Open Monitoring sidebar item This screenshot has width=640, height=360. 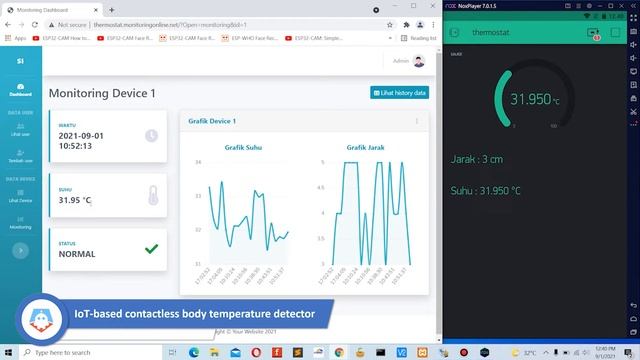20,222
